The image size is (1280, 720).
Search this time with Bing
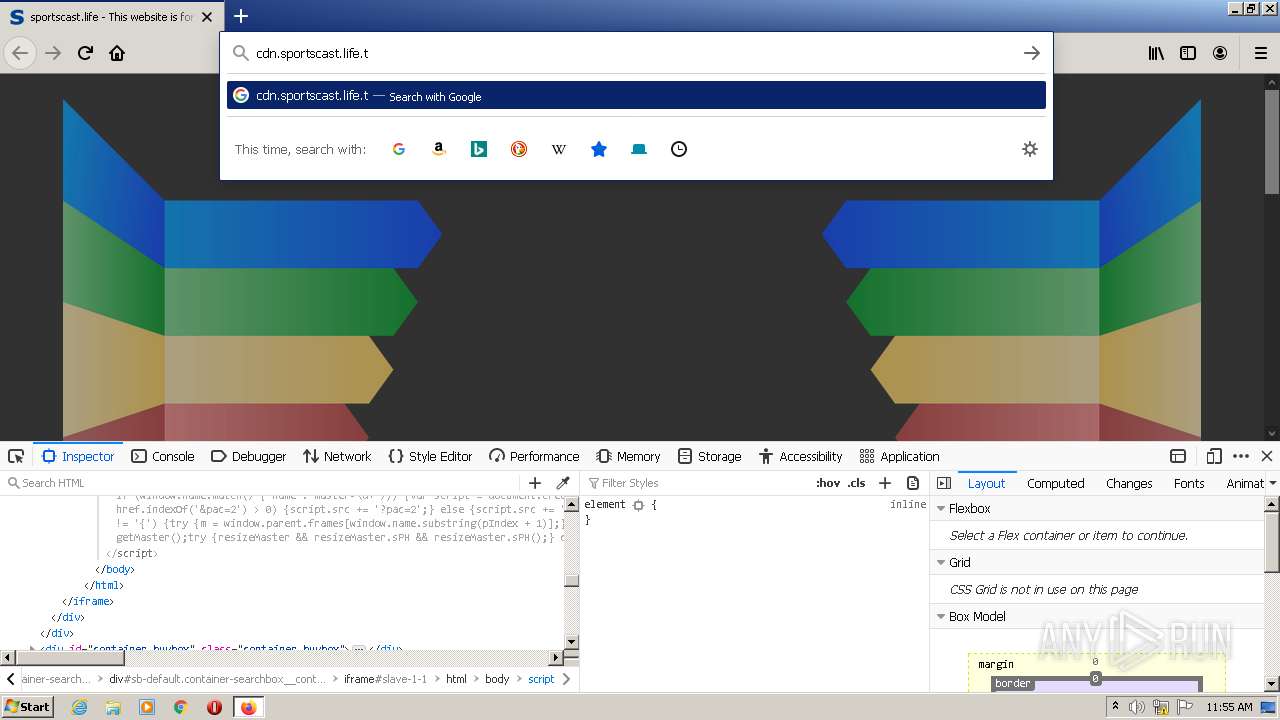(479, 149)
